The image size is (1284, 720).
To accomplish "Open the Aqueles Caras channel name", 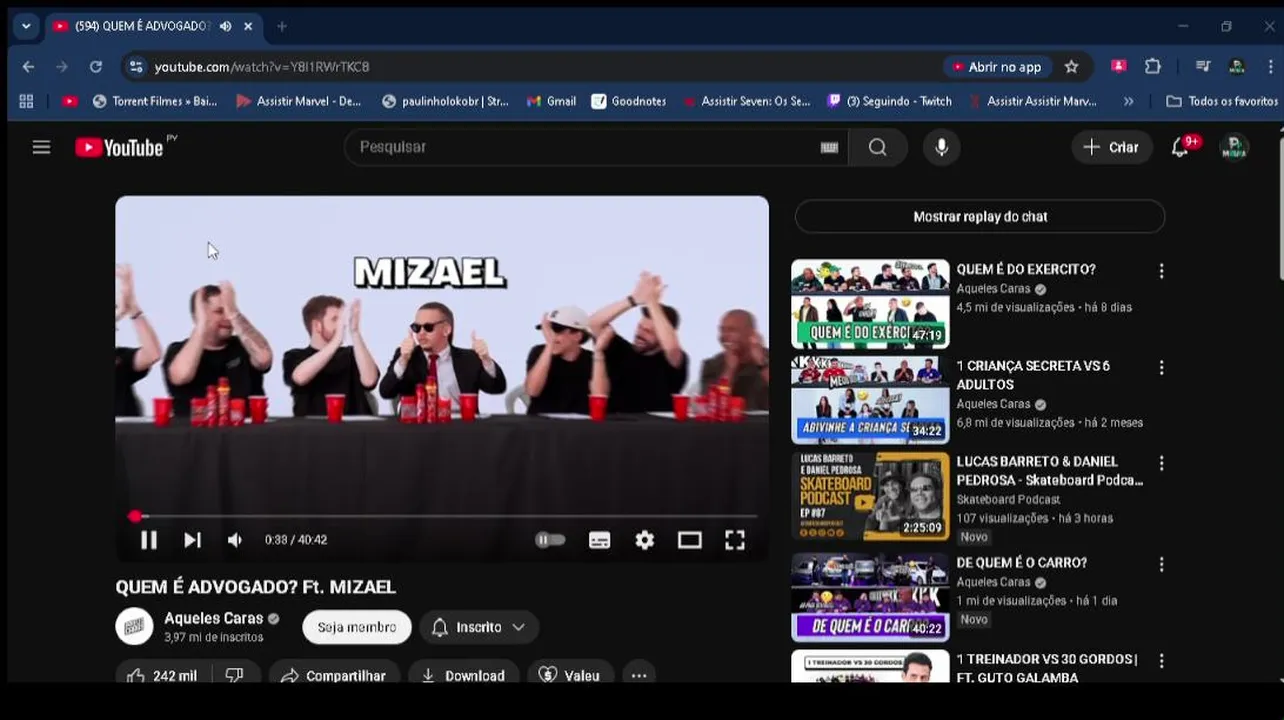I will click(213, 618).
